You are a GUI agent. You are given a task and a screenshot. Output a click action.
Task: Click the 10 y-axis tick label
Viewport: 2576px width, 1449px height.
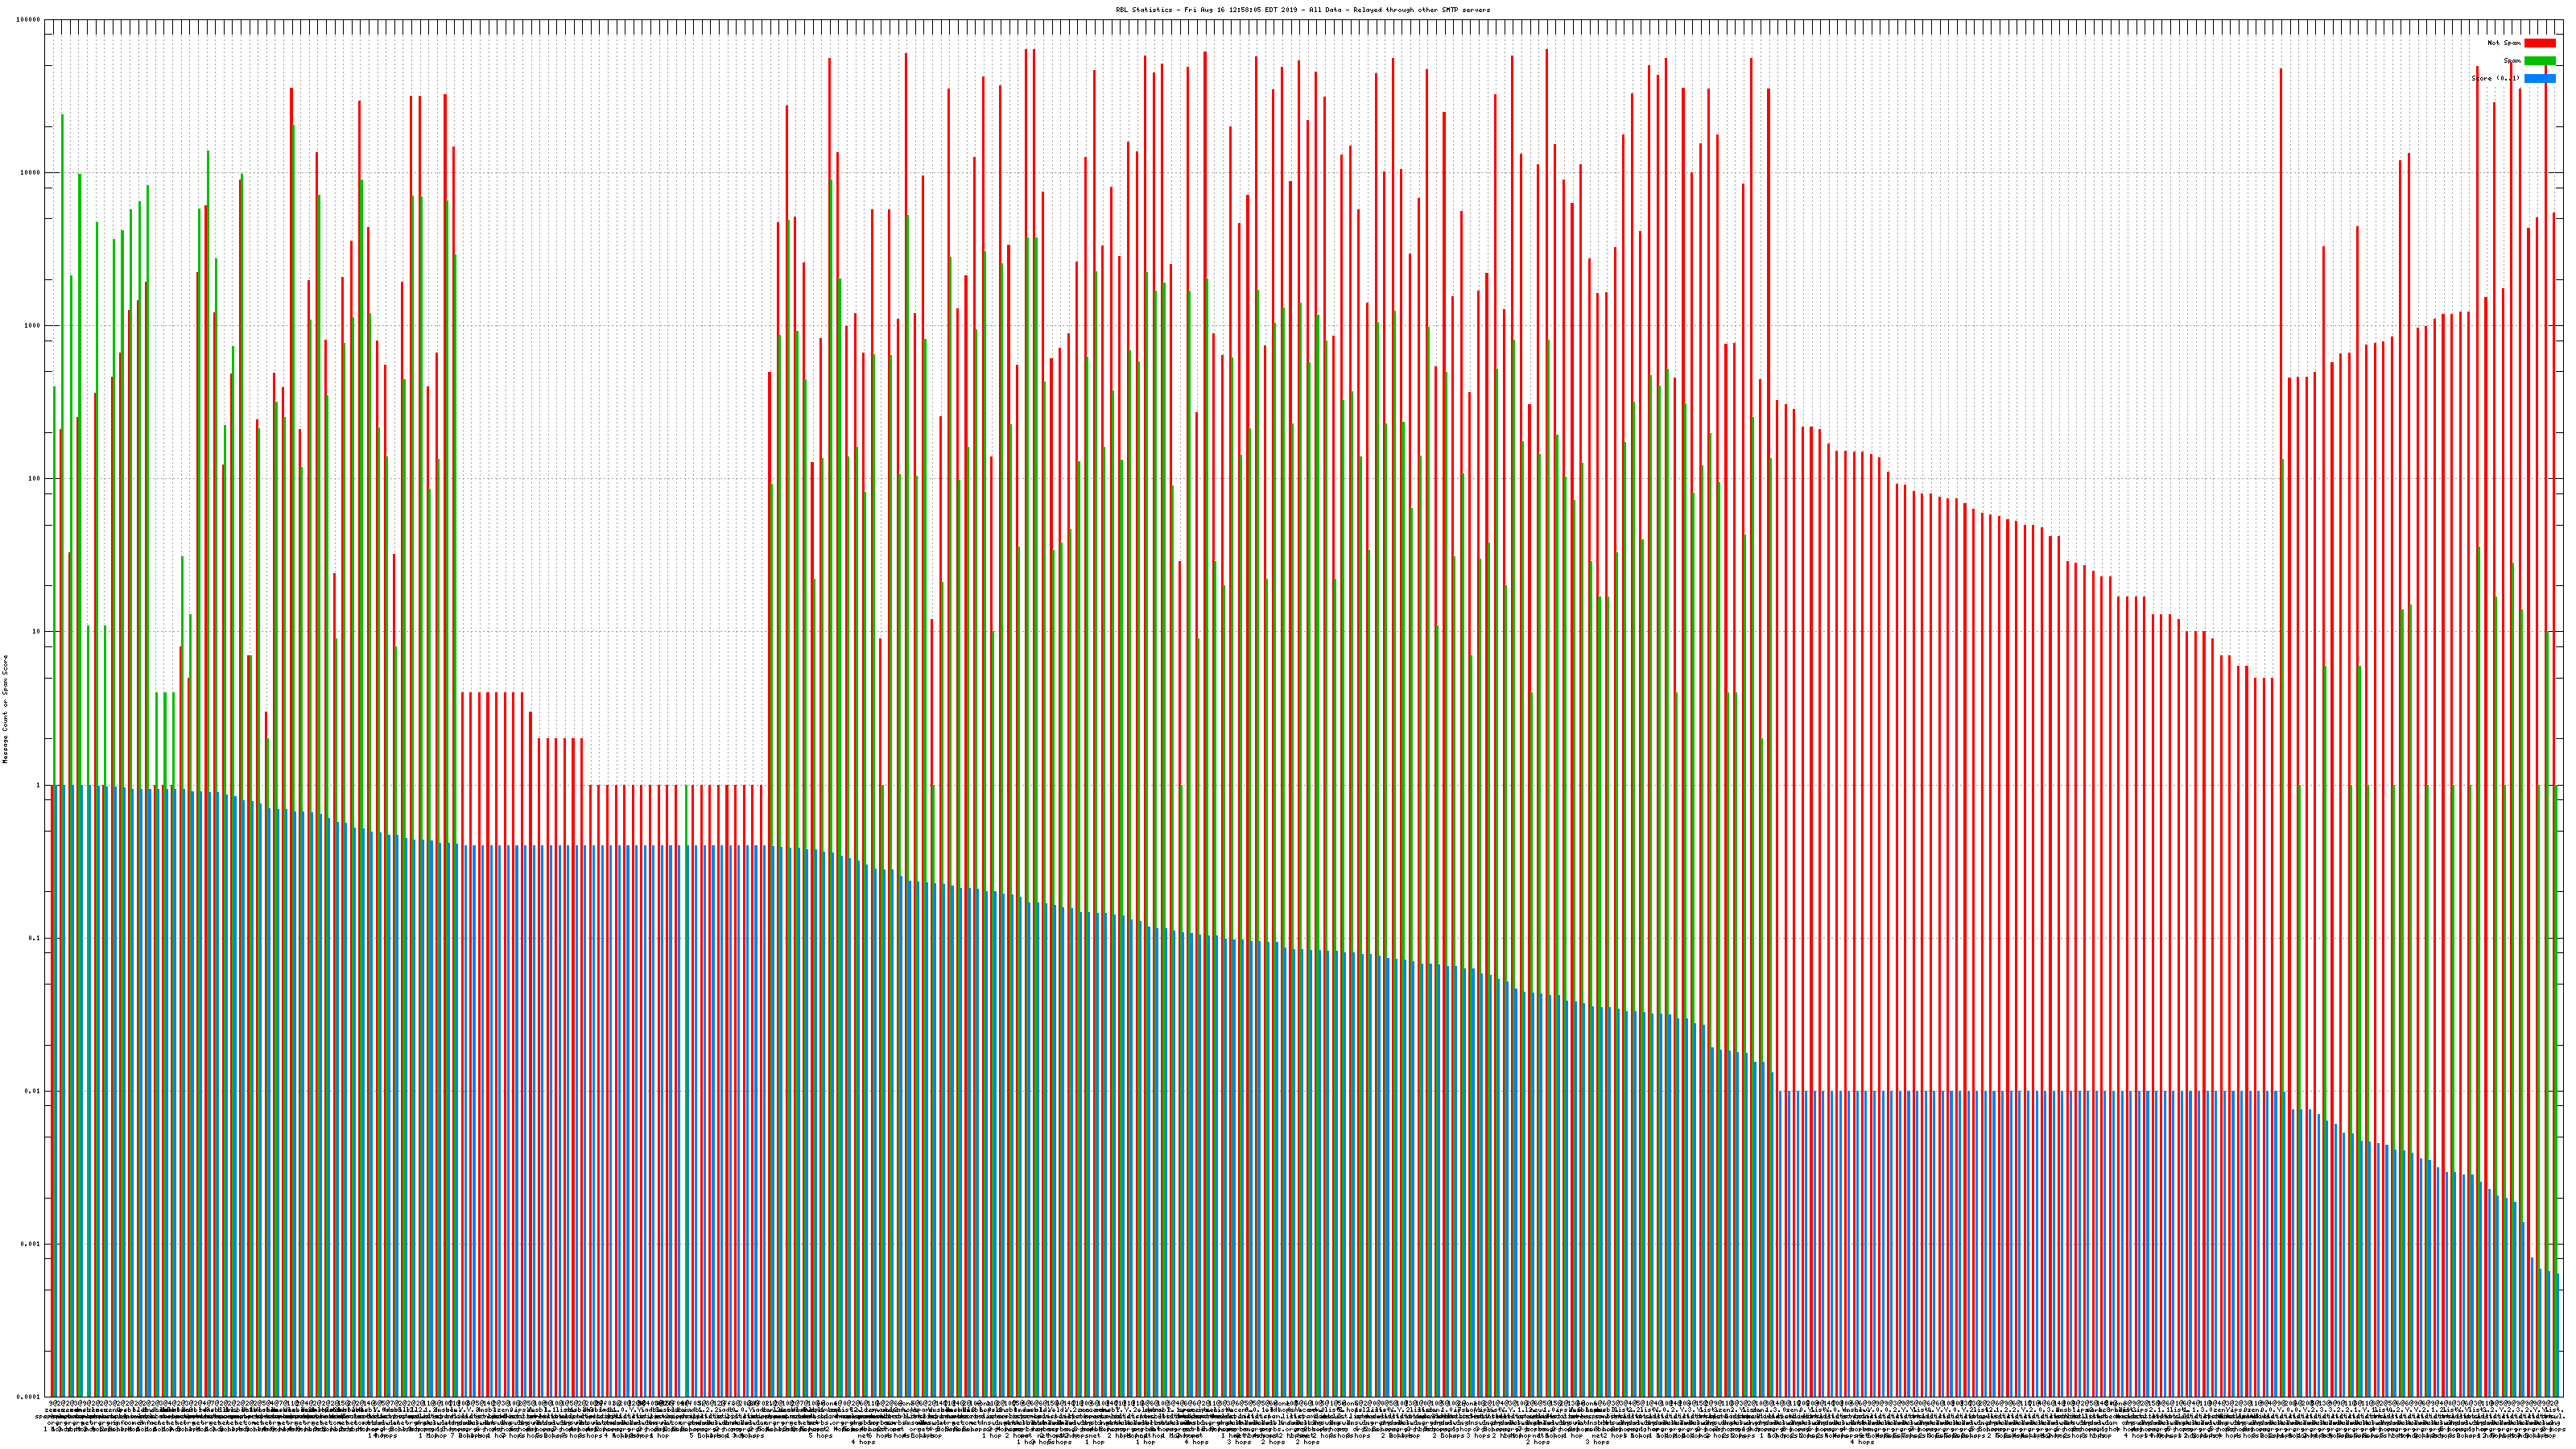(37, 631)
